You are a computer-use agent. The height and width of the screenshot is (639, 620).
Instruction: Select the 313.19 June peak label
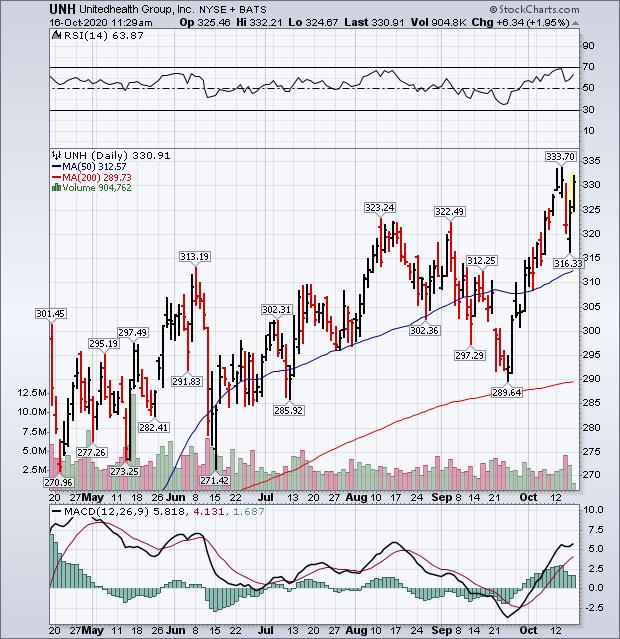tap(192, 257)
